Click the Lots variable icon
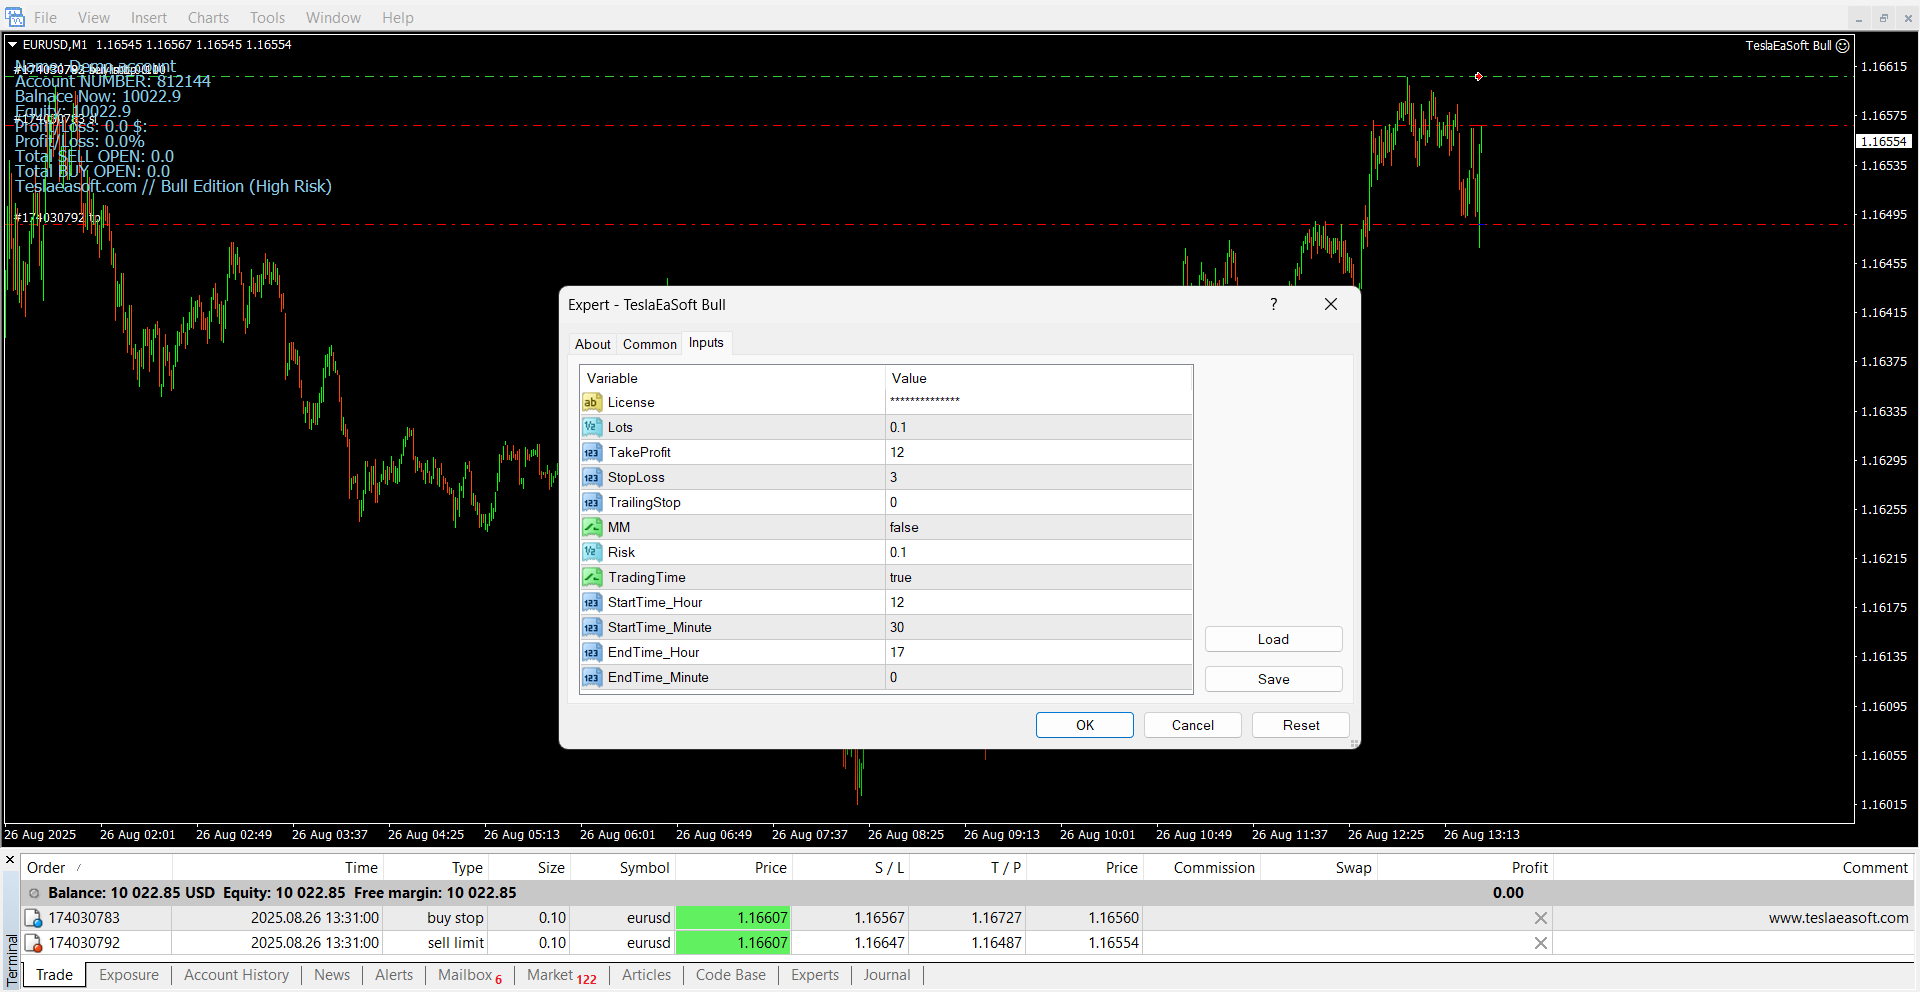Image resolution: width=1920 pixels, height=992 pixels. coord(592,427)
